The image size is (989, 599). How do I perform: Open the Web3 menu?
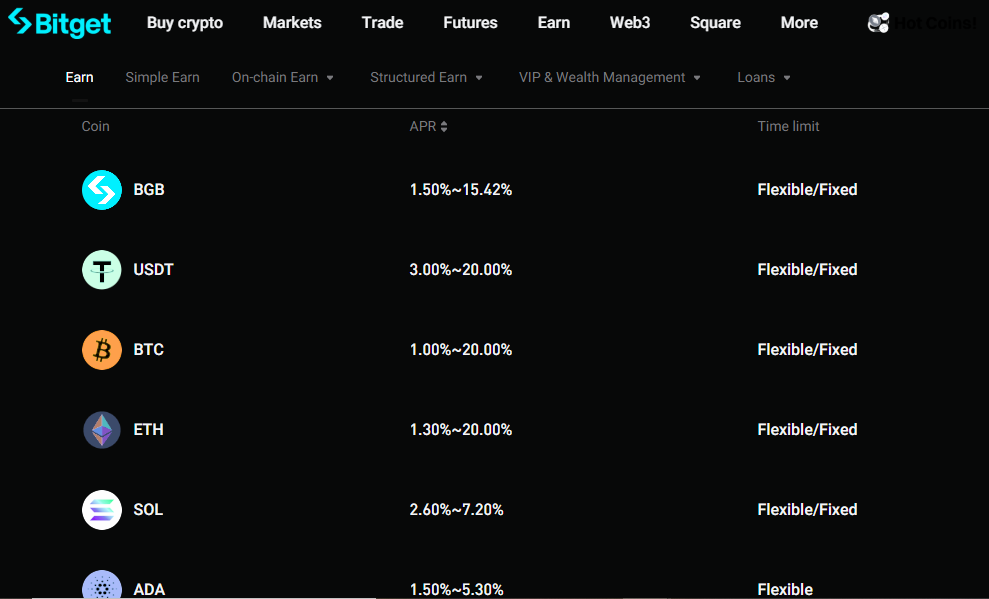629,22
